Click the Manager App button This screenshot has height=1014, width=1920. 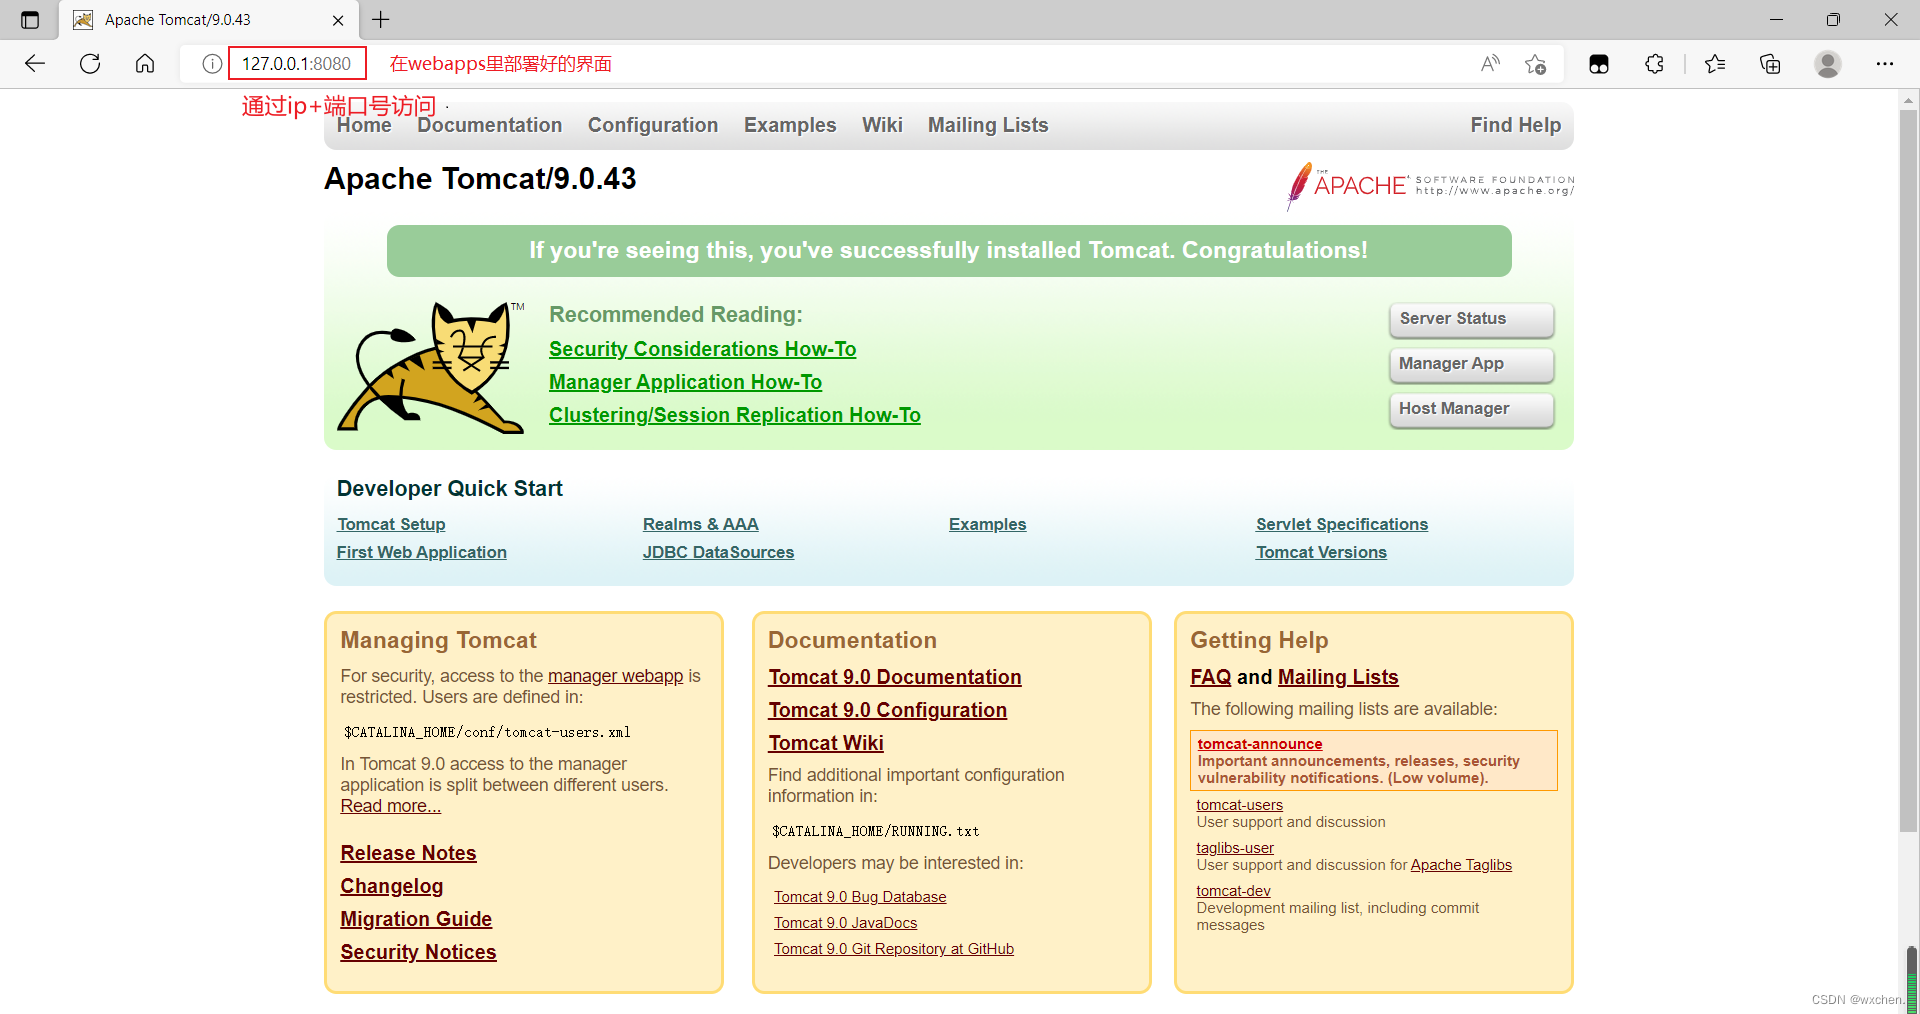click(x=1471, y=364)
